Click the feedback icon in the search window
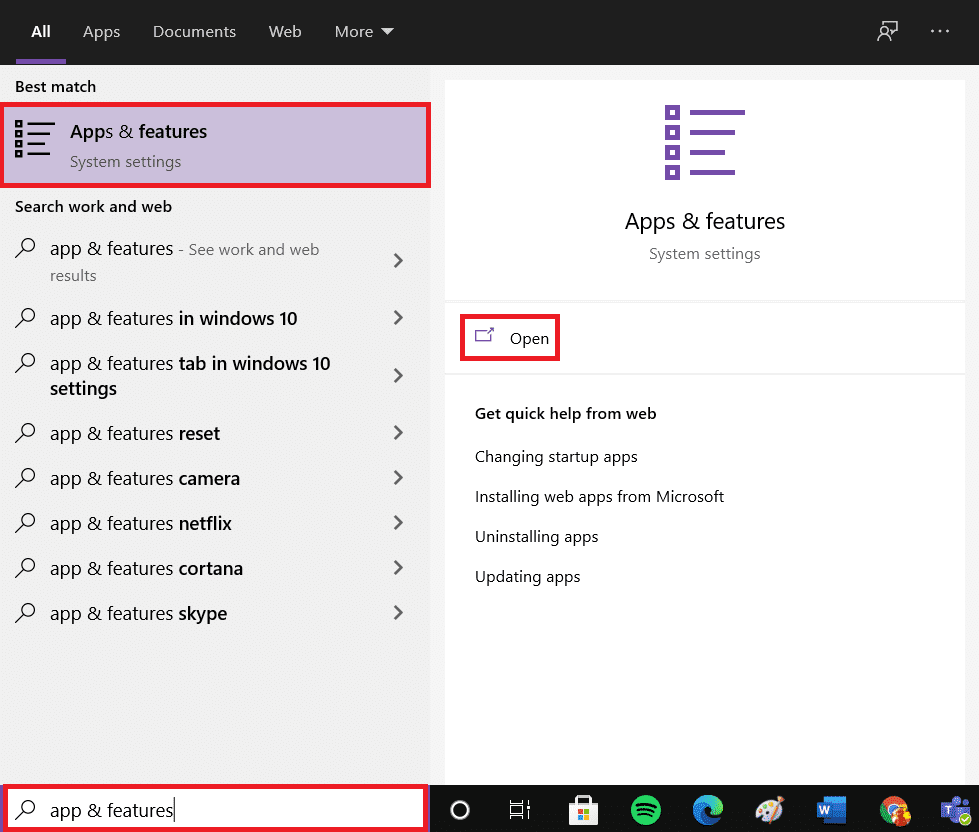This screenshot has width=979, height=832. [886, 31]
